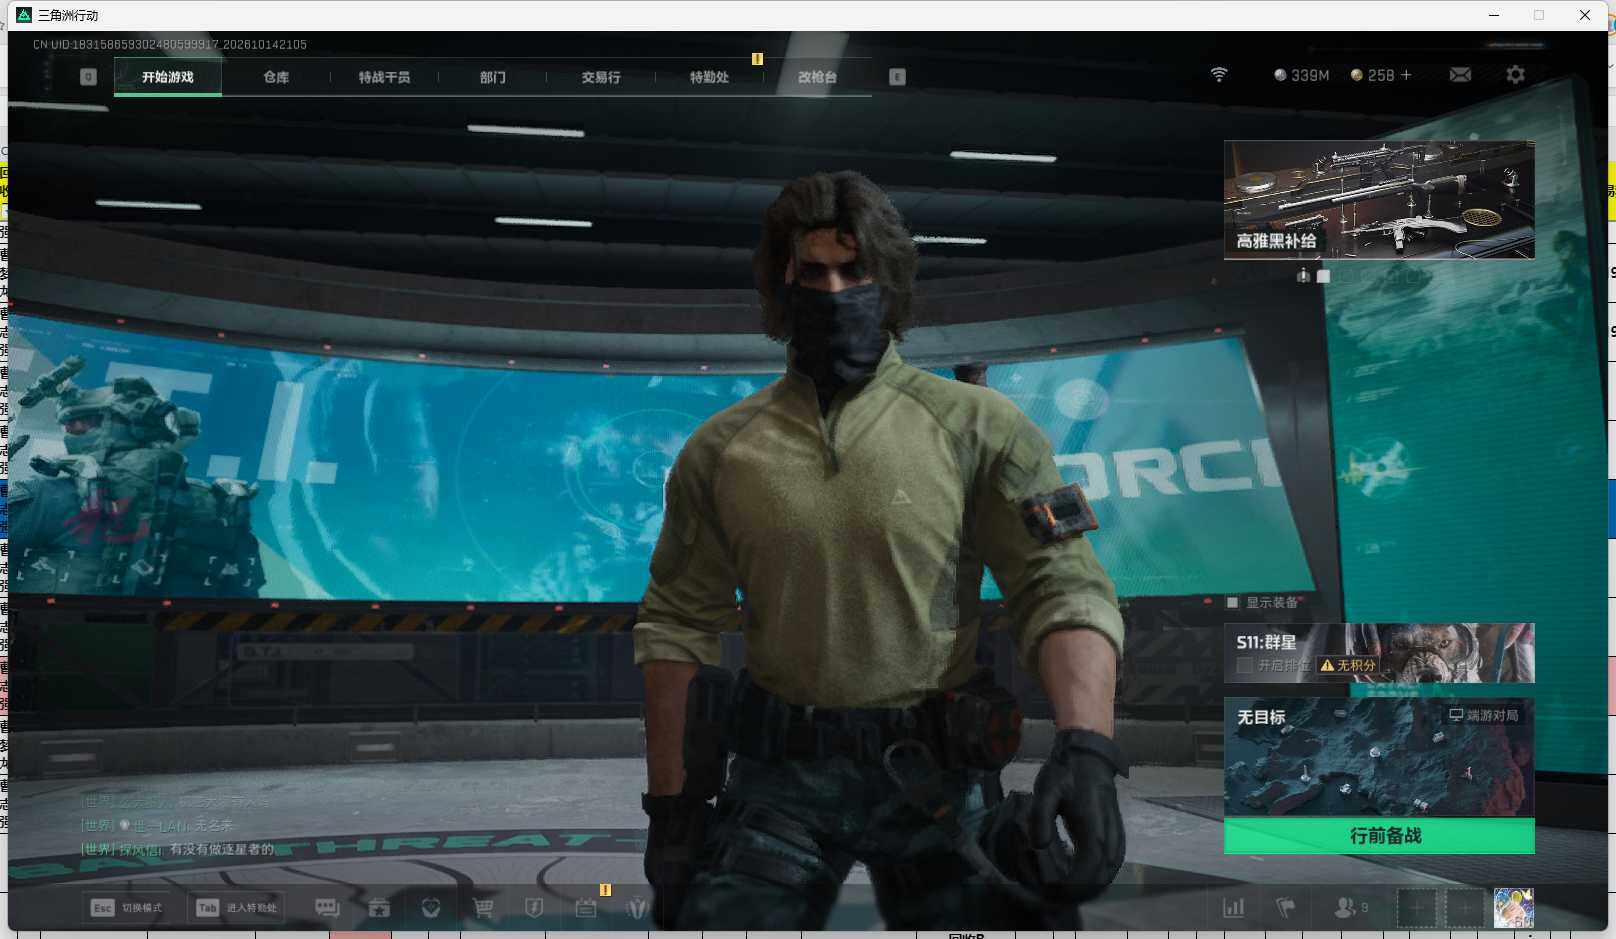The height and width of the screenshot is (939, 1616).
Task: Open the winged emblem icon in bottom bar
Action: coord(637,908)
